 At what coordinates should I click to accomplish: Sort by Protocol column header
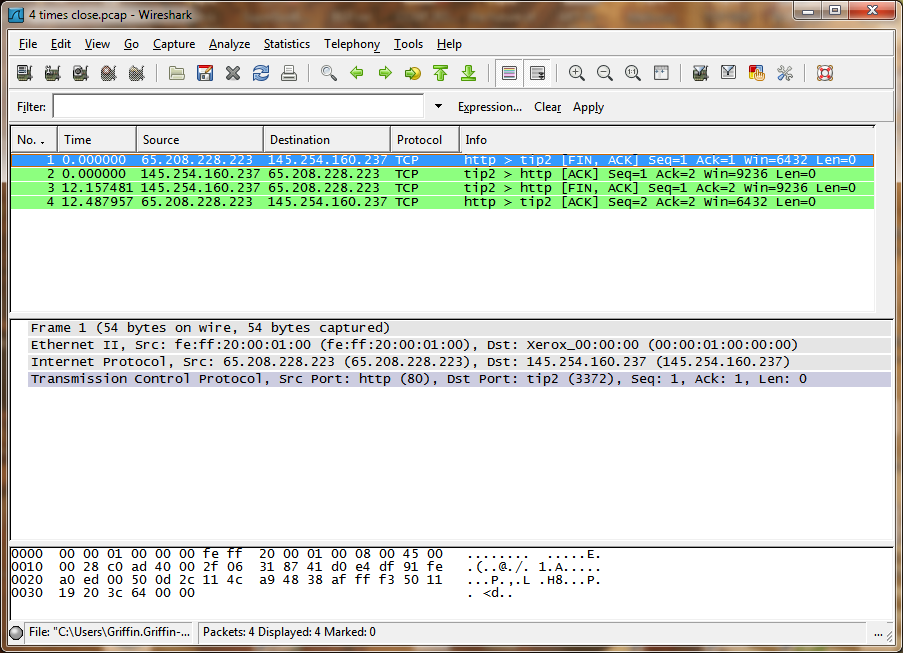425,140
